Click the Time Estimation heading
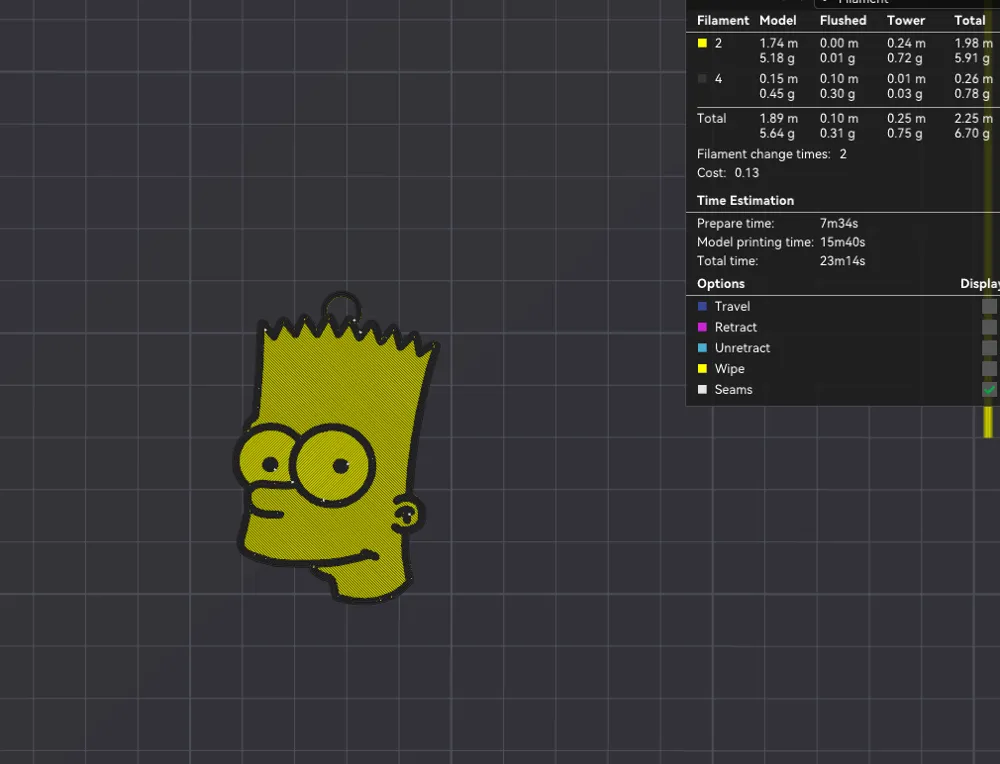 pyautogui.click(x=745, y=201)
